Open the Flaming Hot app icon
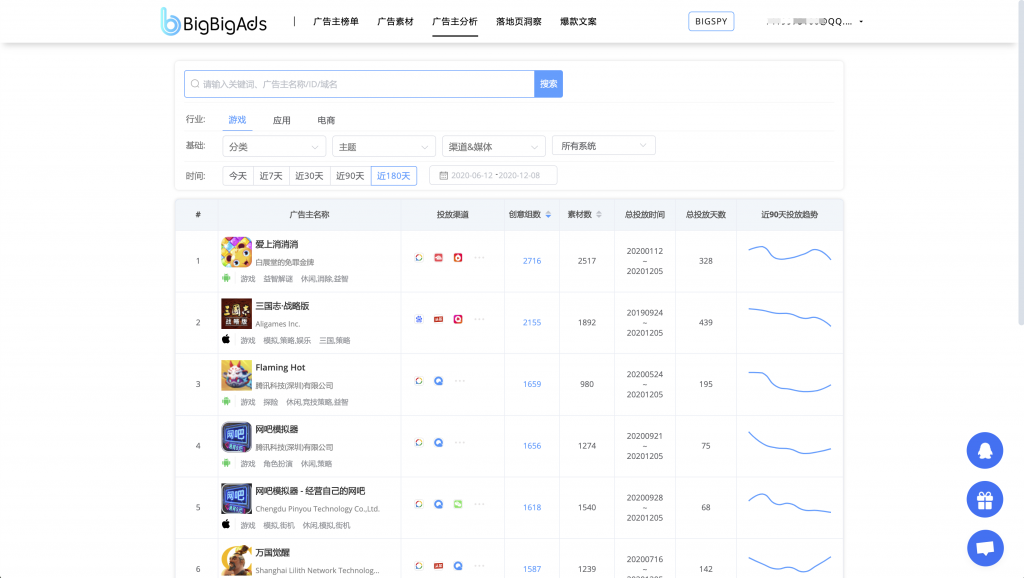 236,376
